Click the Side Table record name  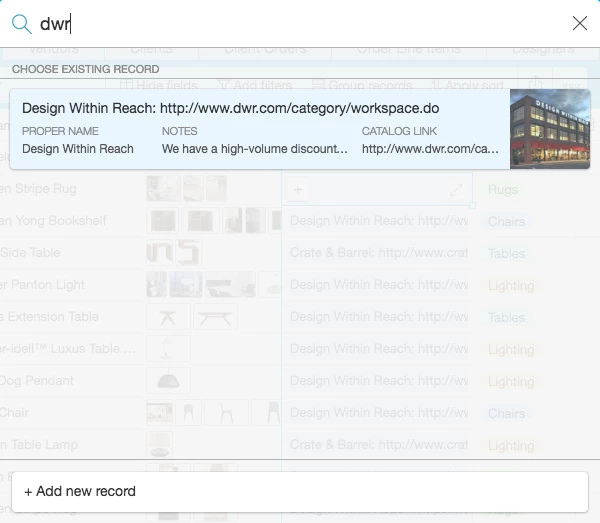pyautogui.click(x=30, y=253)
